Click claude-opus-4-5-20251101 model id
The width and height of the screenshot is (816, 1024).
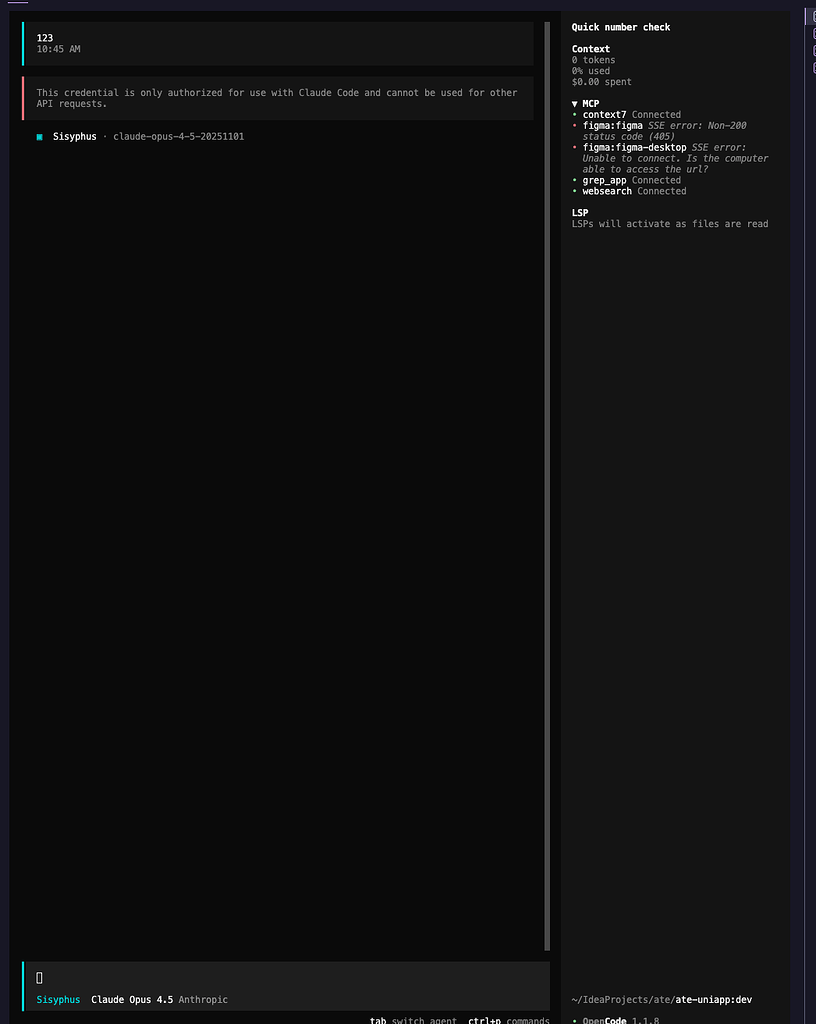pos(178,136)
